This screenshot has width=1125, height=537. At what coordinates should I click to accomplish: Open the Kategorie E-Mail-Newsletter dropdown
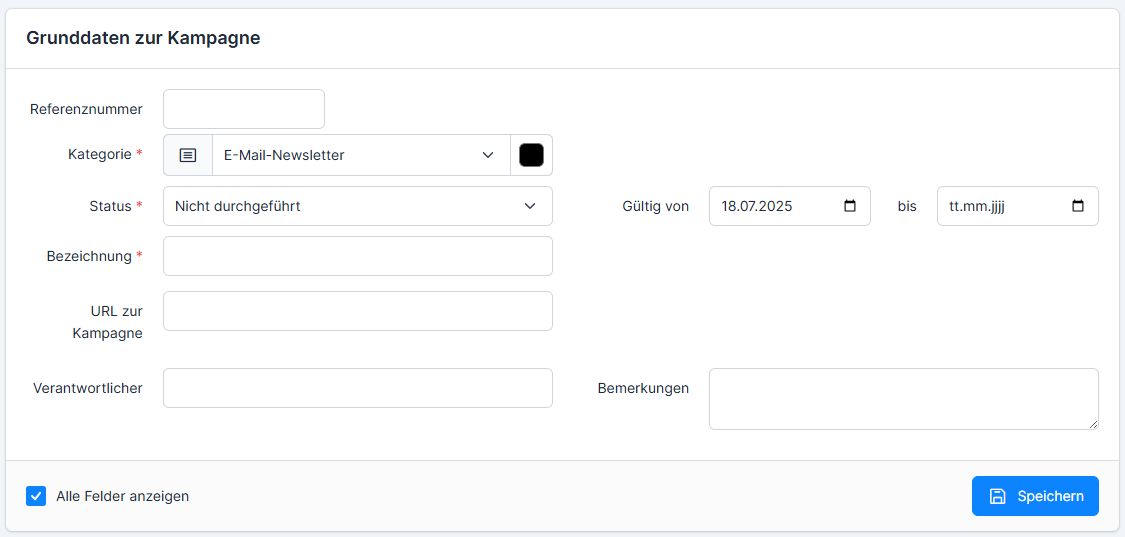tap(362, 155)
